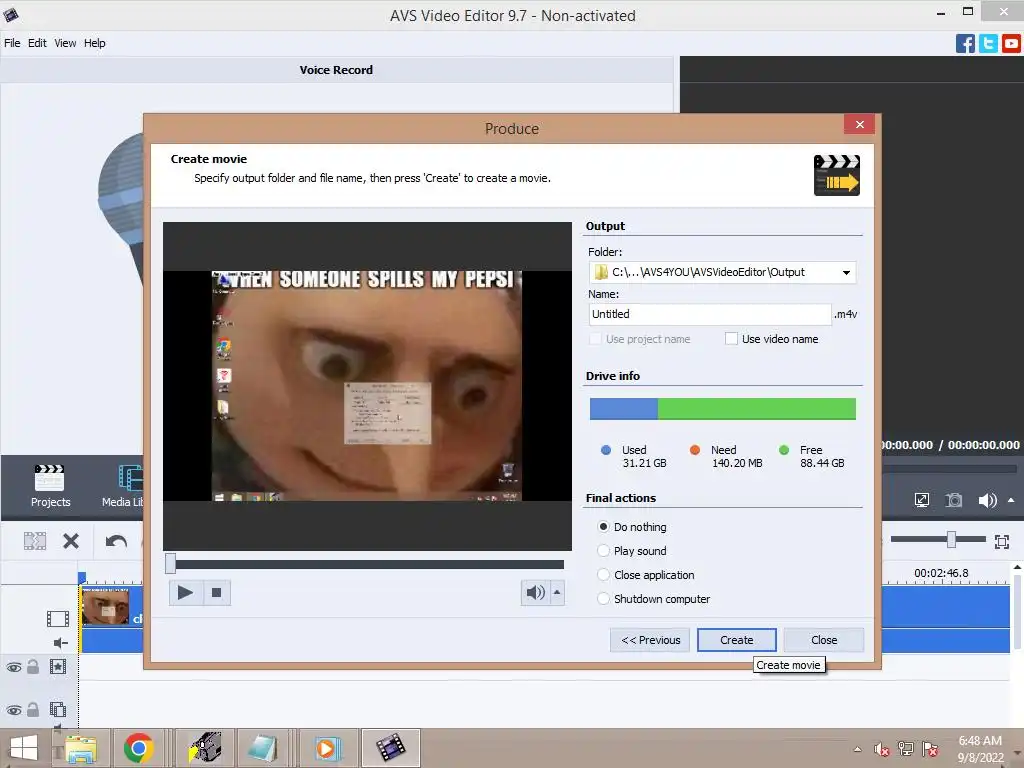Adjust the timeline zoom slider handle

[x=952, y=539]
